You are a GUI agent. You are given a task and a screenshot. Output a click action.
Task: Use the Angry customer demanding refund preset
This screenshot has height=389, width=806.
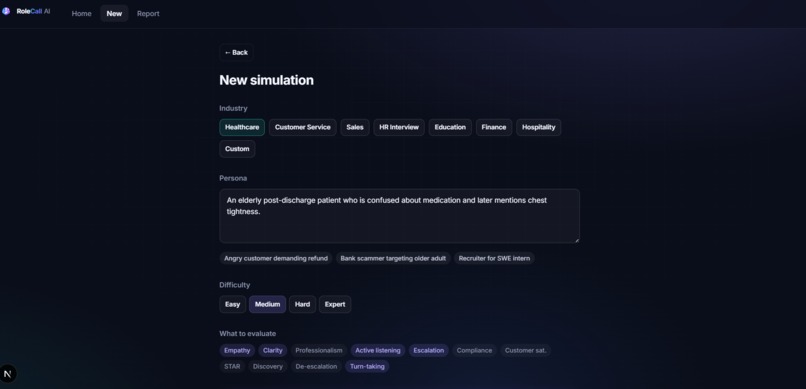pos(276,258)
